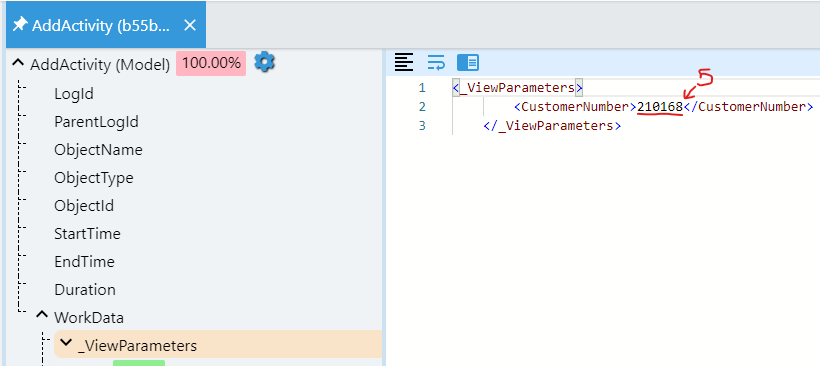Click line number 1 in the gutter
Image resolution: width=820 pixels, height=366 pixels.
point(422,87)
